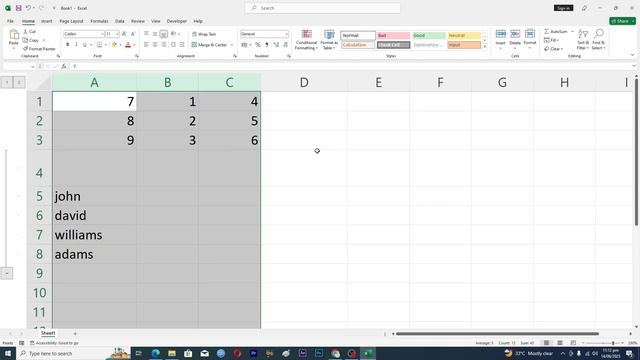Click the Decrease Indent icon
This screenshot has width=640, height=360.
(x=173, y=45)
